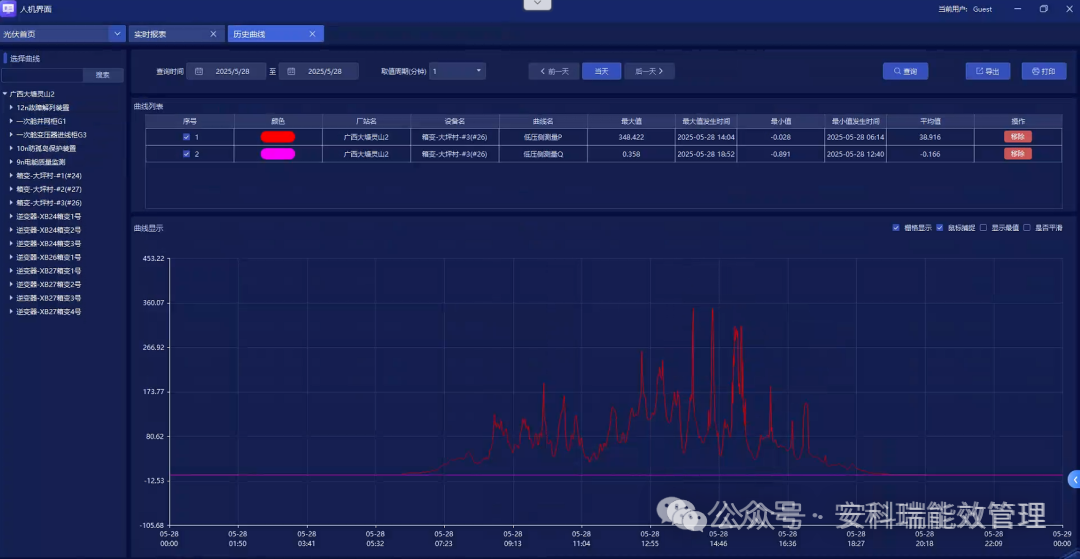
Task: Focus the curve search input field
Action: coord(42,75)
